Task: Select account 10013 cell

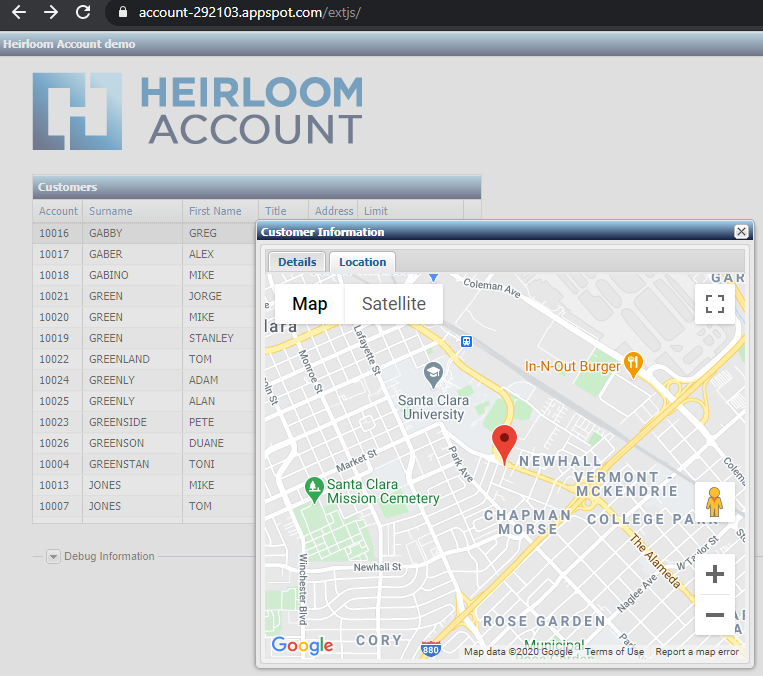Action: (x=58, y=485)
